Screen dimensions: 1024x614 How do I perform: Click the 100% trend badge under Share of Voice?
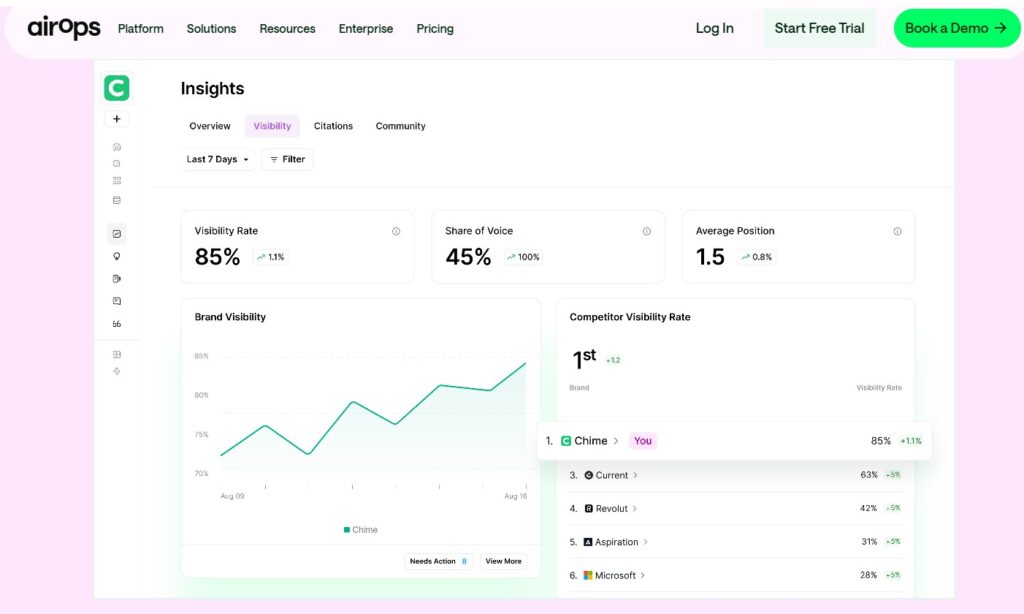tap(523, 257)
